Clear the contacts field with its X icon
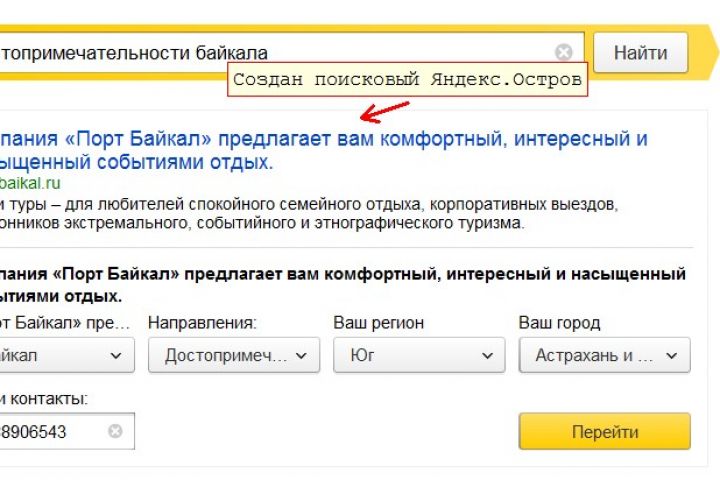Image resolution: width=720 pixels, height=480 pixels. (115, 431)
